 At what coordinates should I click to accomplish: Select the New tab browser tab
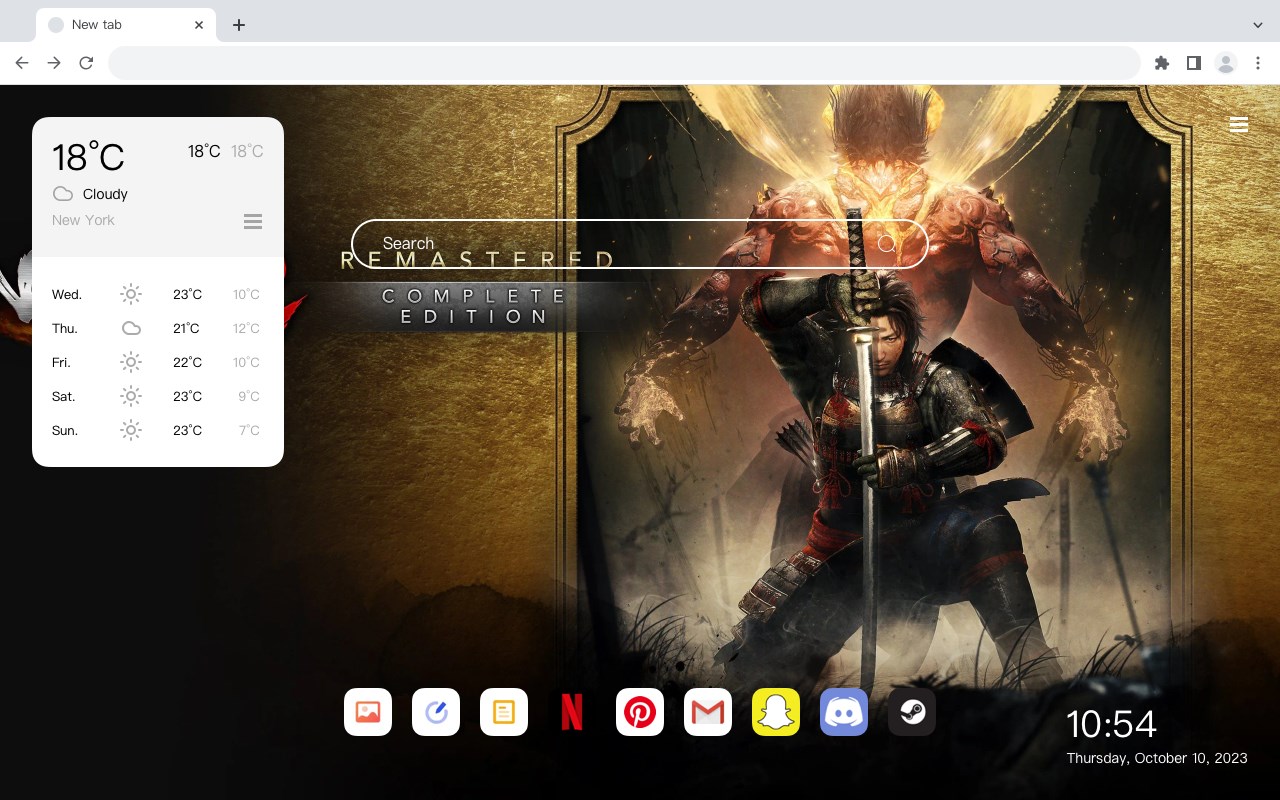[126, 25]
